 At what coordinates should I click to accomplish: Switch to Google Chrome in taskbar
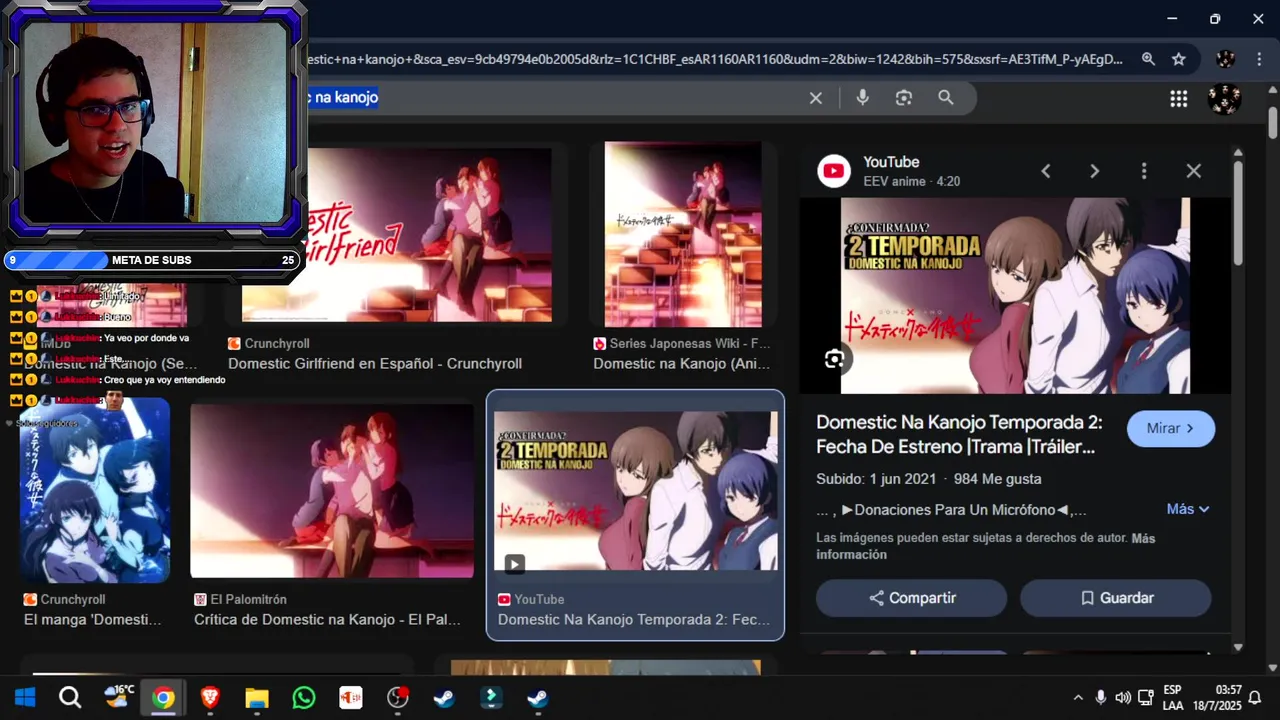pyautogui.click(x=163, y=697)
